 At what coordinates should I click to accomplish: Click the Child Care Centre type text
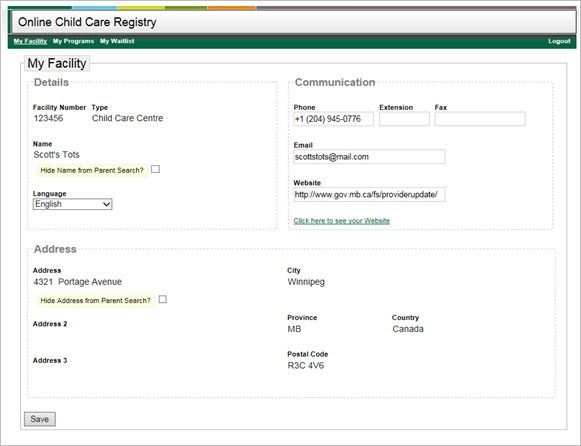coord(127,118)
